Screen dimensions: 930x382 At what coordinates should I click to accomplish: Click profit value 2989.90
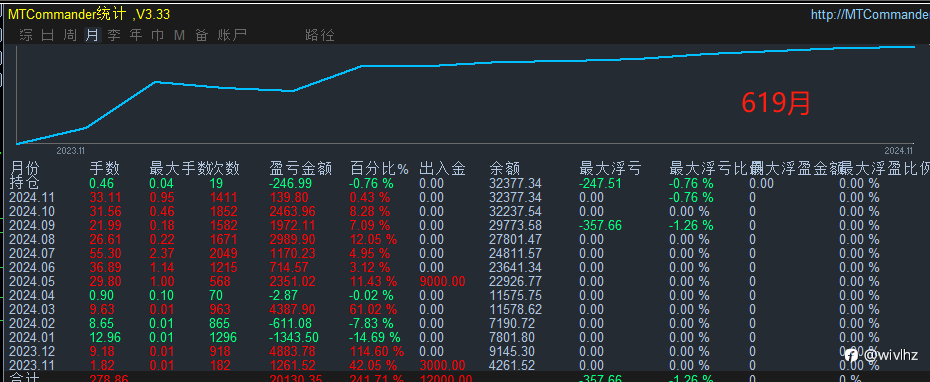(293, 240)
